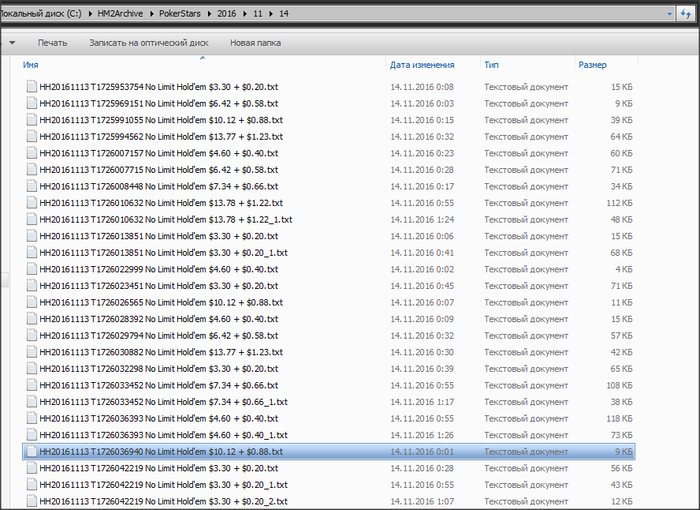Screen dimensions: 700x510
Task: Go to 2016 folder in breadcrumb
Action: (x=227, y=14)
